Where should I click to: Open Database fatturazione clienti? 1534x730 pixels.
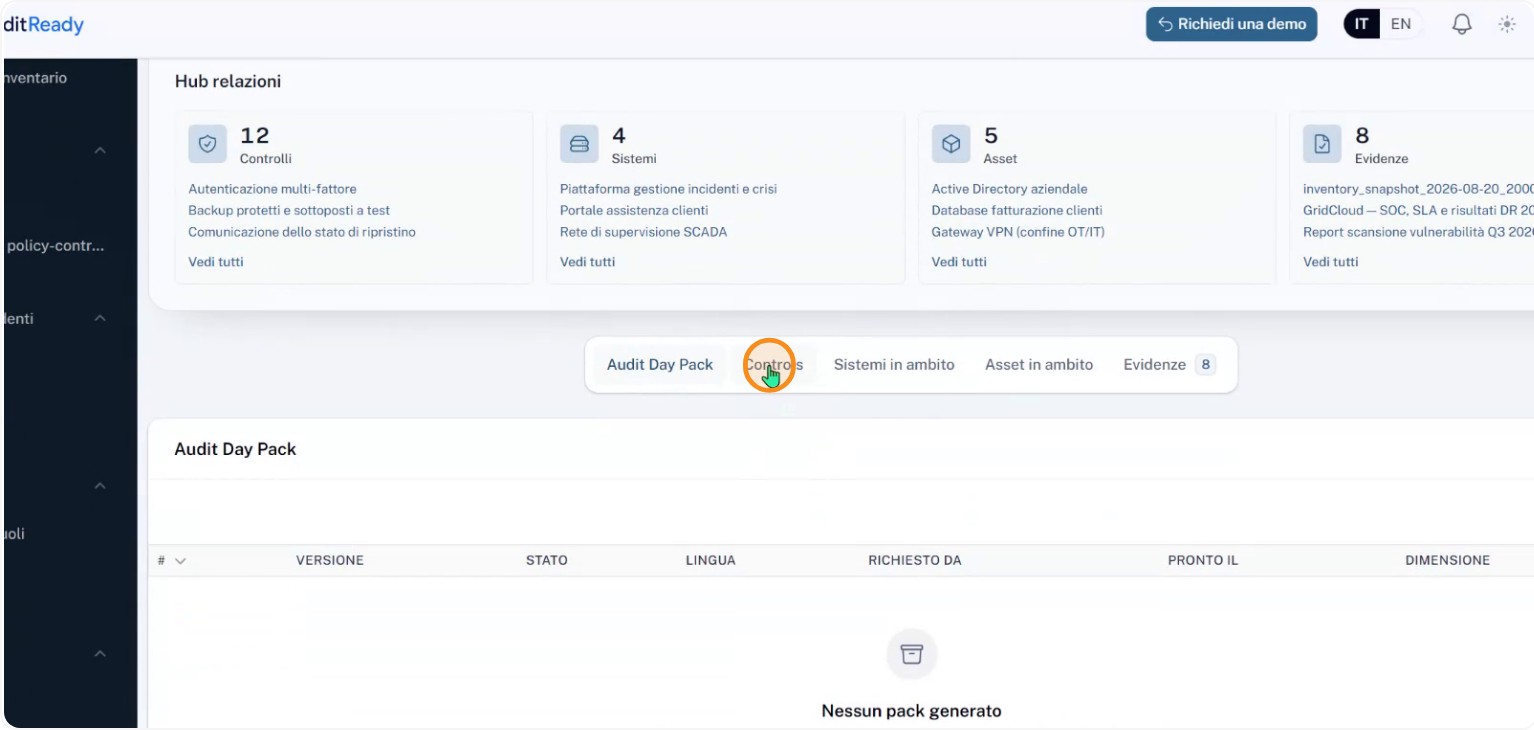coord(1017,211)
